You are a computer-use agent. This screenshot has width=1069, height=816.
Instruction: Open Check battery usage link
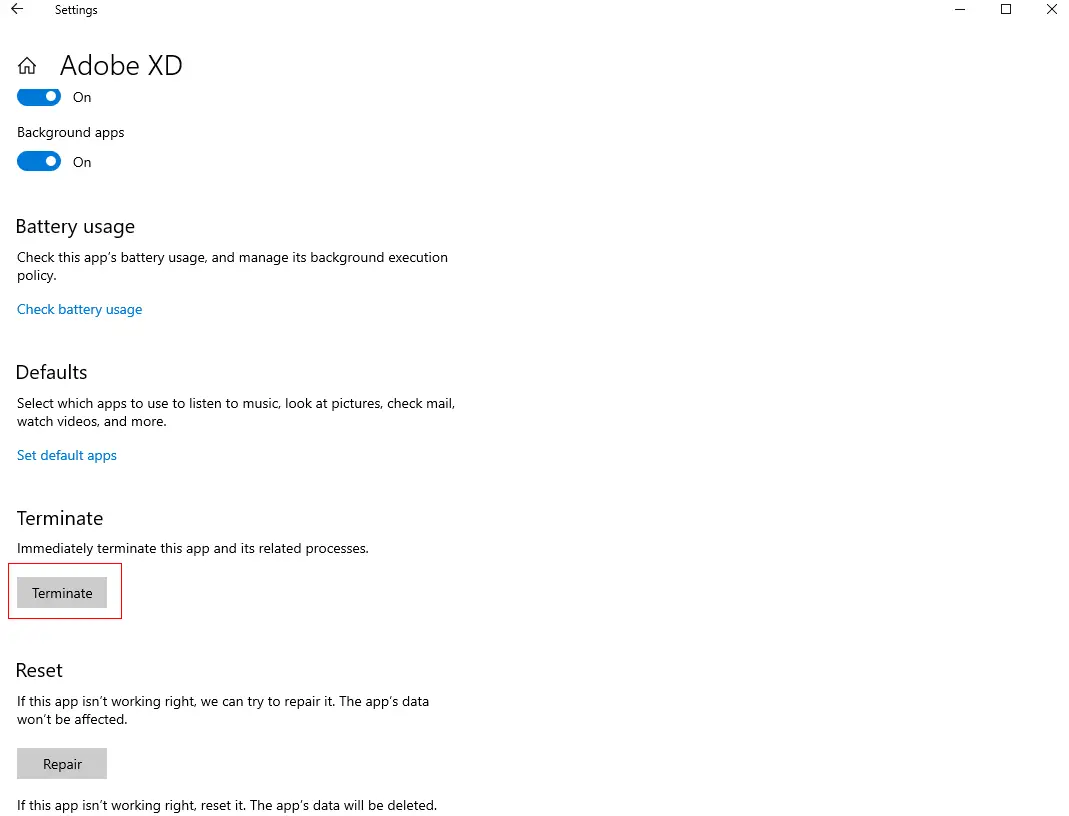(x=79, y=309)
